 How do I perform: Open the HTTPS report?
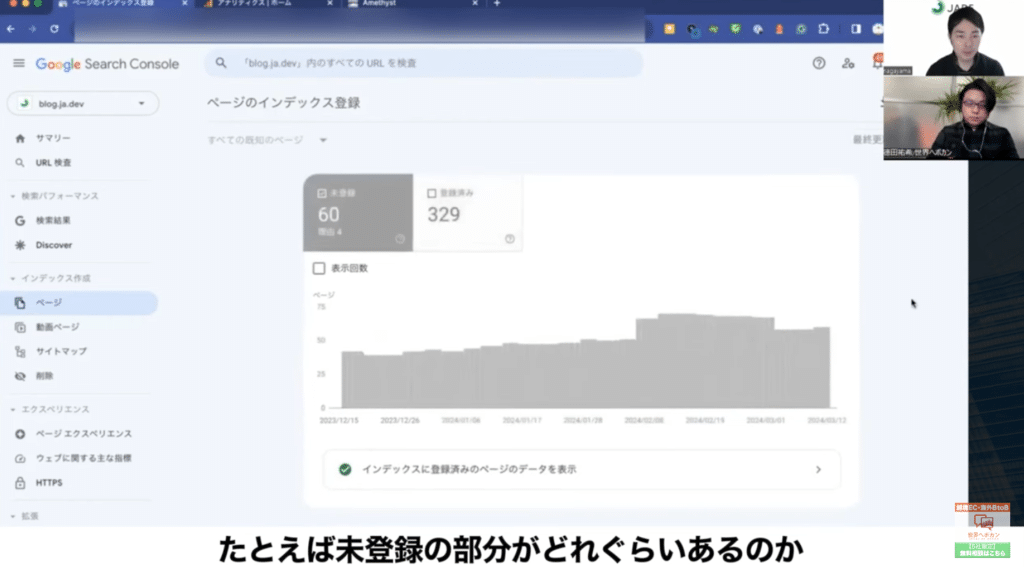(49, 483)
